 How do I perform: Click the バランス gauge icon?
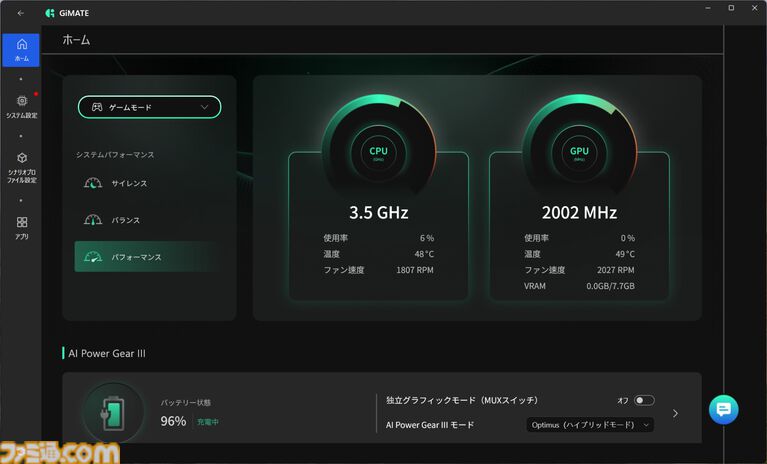pyautogui.click(x=93, y=220)
